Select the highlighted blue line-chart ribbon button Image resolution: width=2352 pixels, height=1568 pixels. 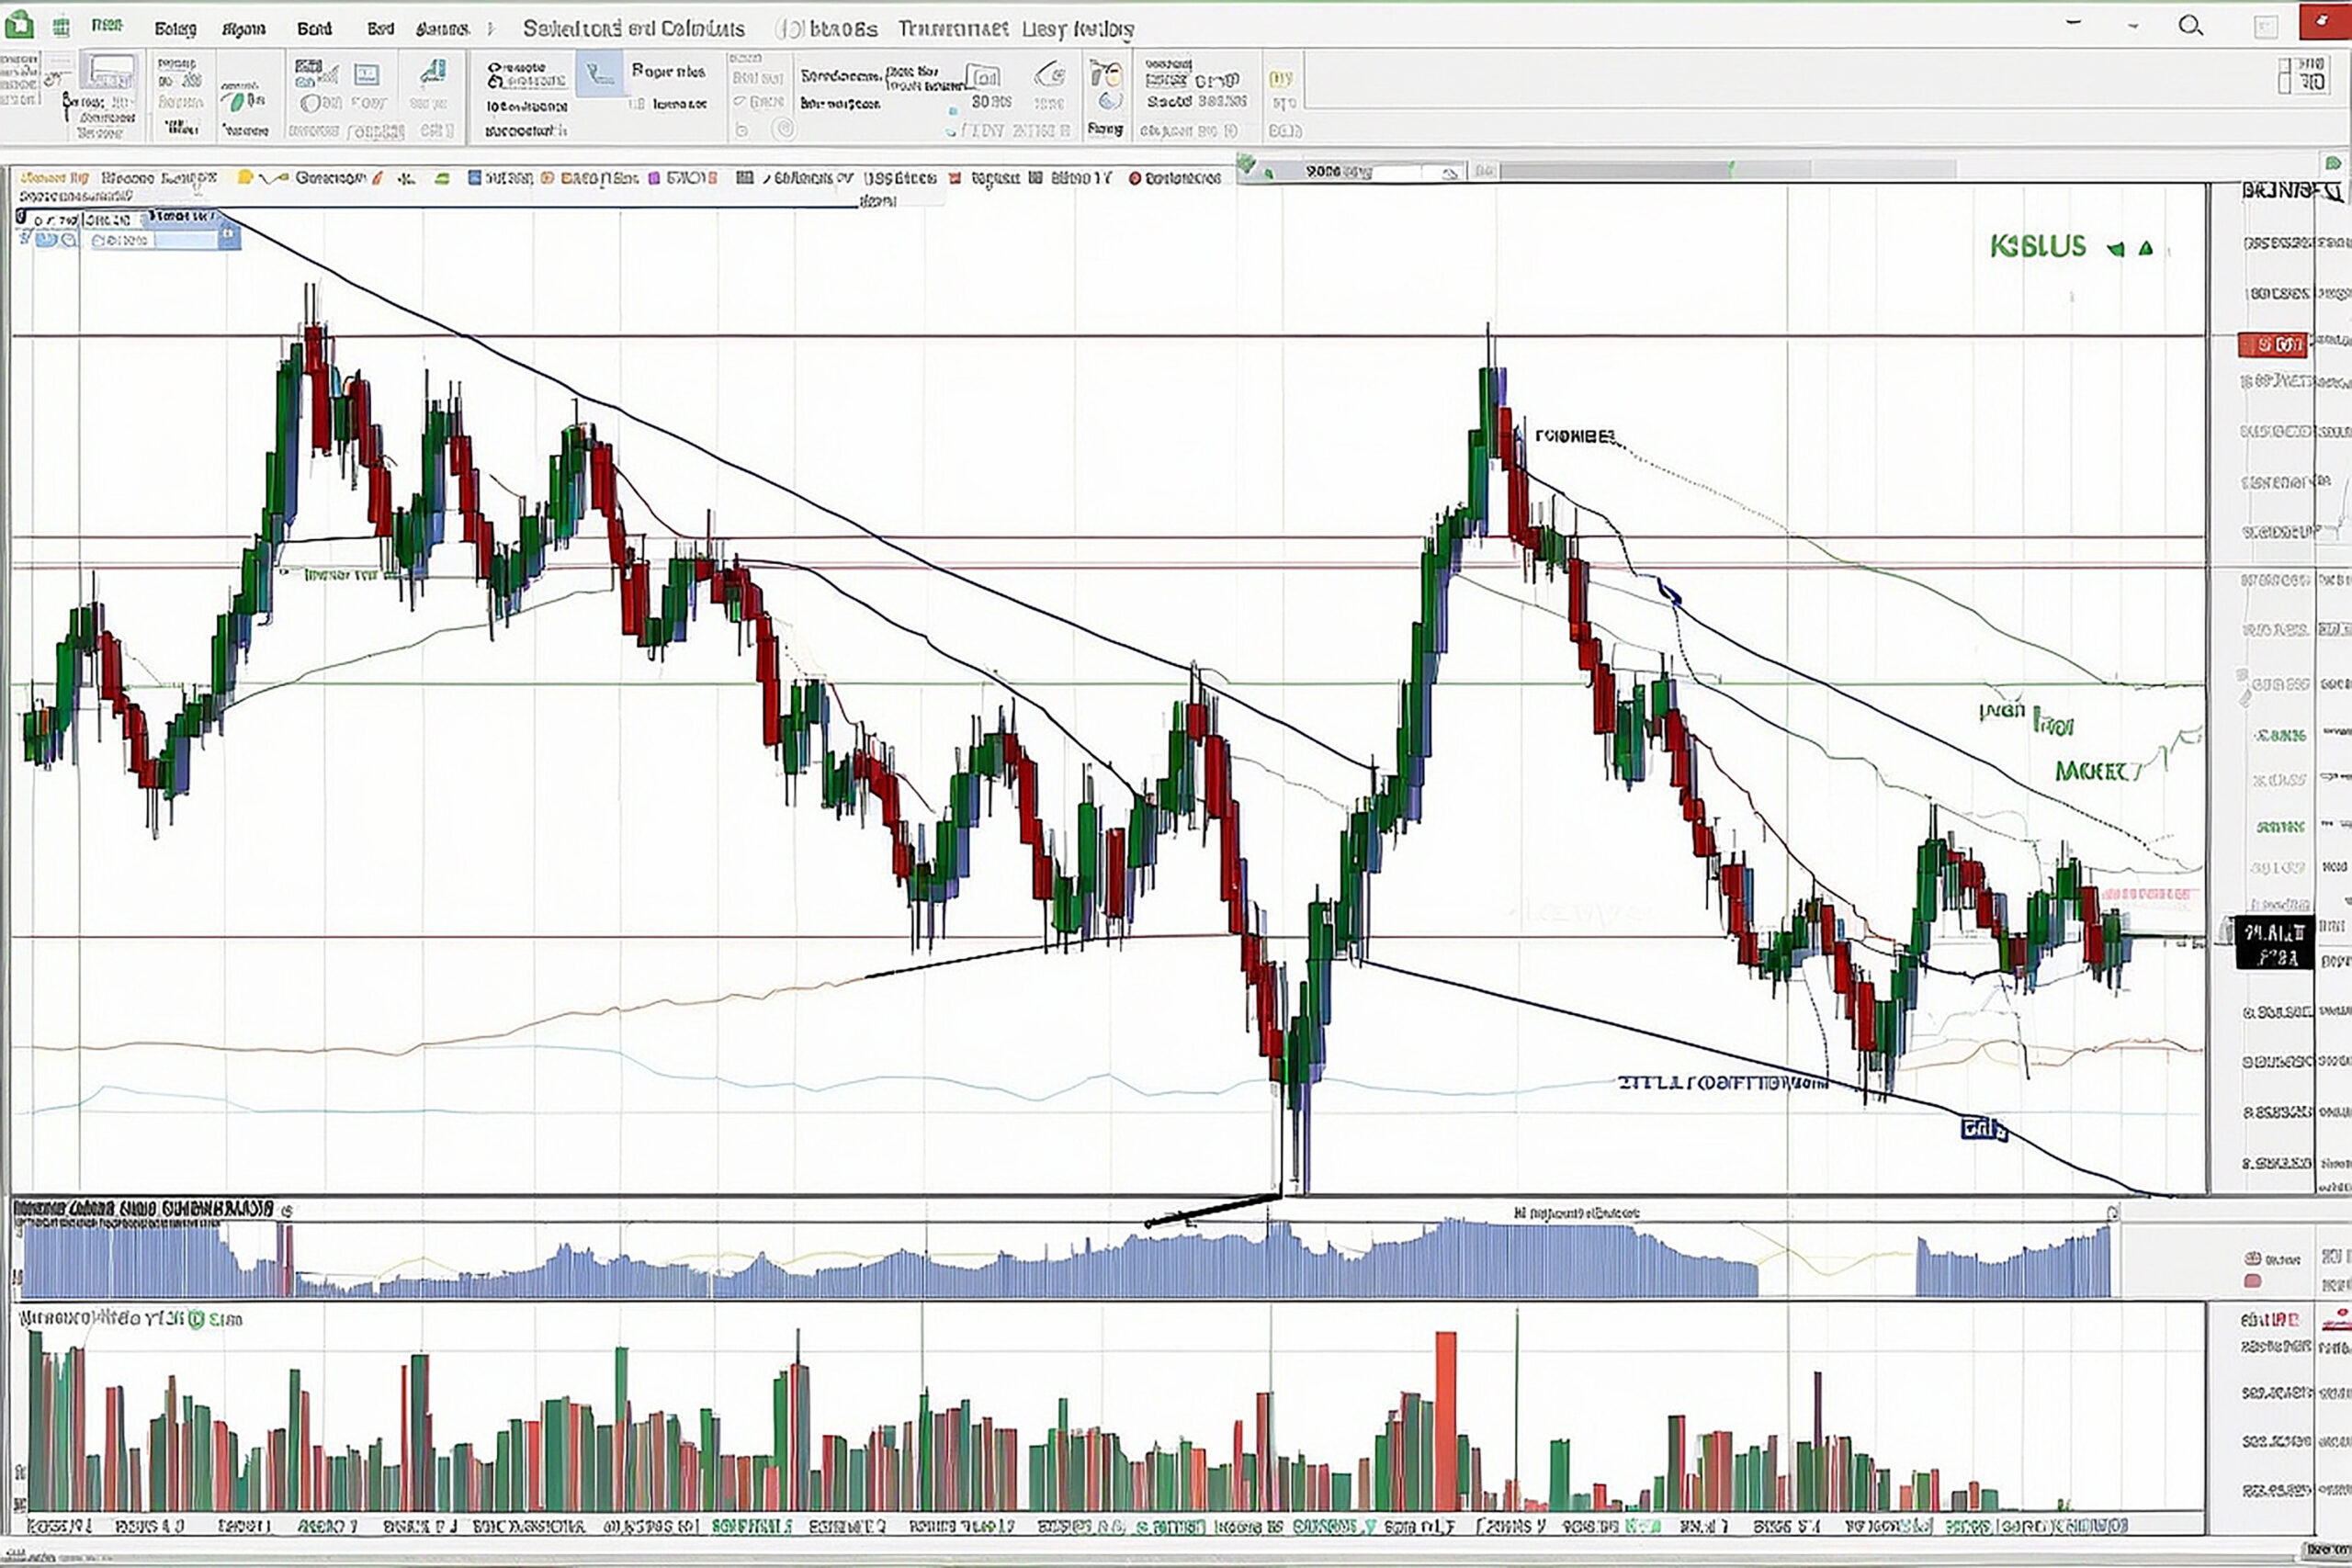coord(599,75)
